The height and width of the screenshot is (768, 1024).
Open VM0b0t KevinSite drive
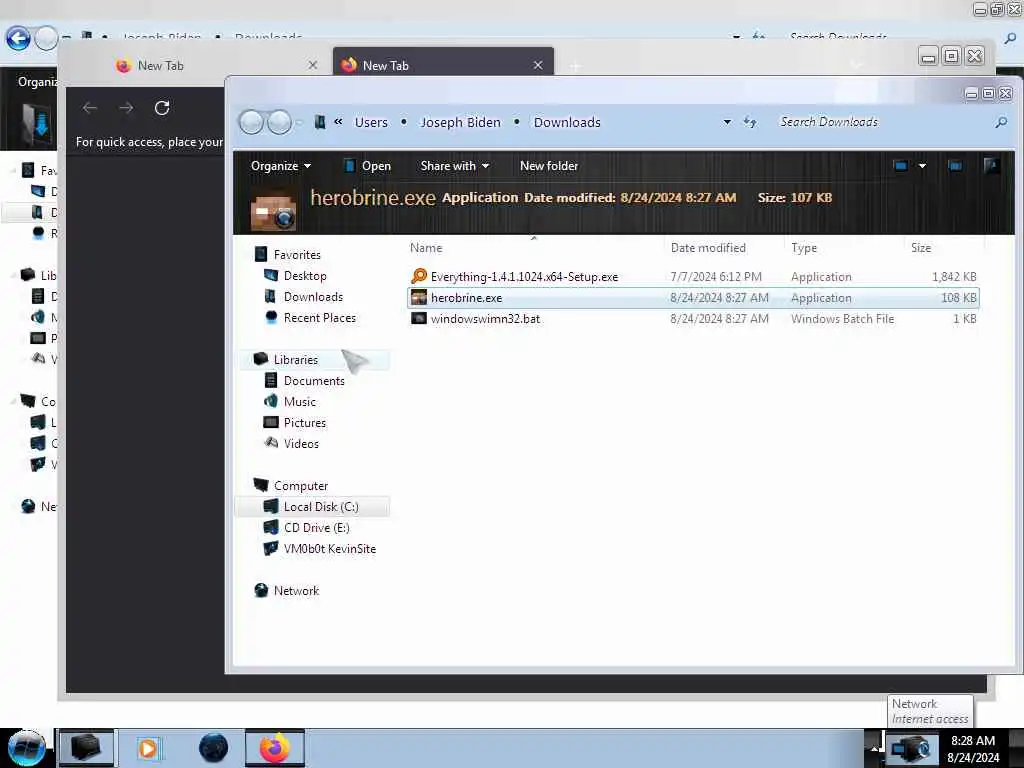[x=330, y=549]
